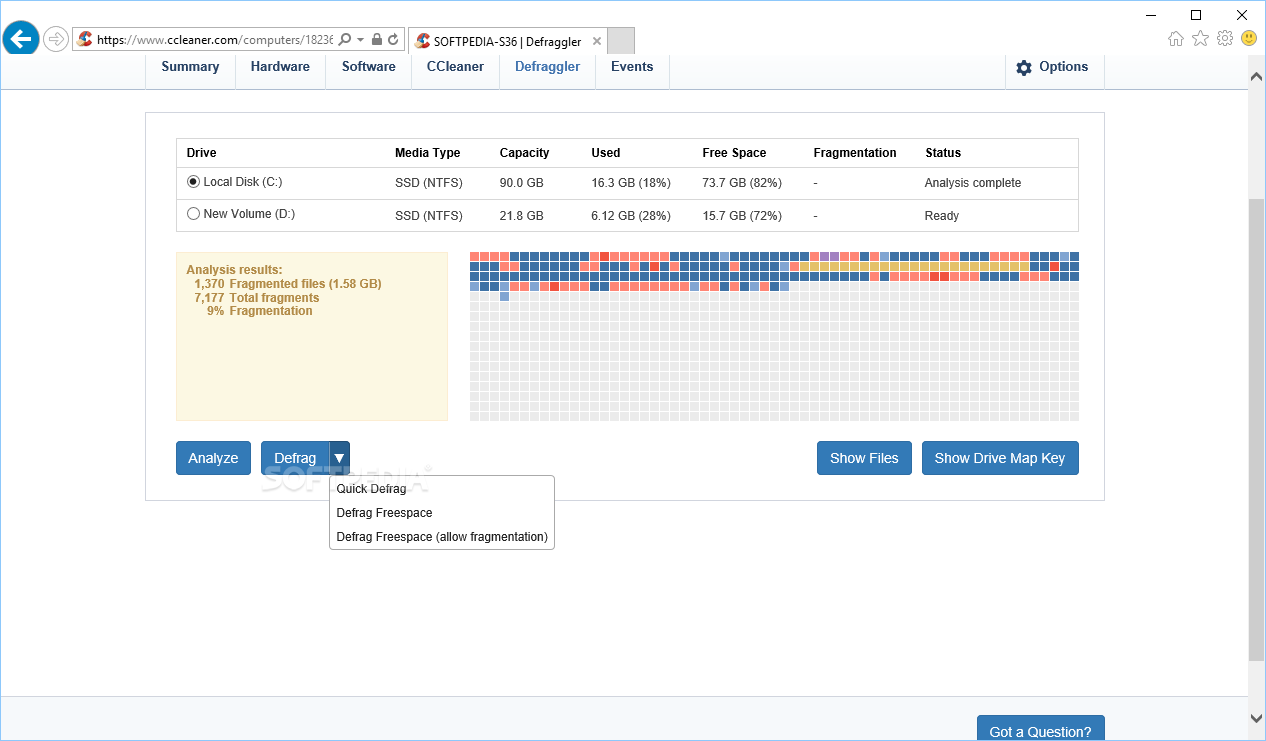Click the Show Files button
This screenshot has height=741, width=1266.
pyautogui.click(x=864, y=458)
